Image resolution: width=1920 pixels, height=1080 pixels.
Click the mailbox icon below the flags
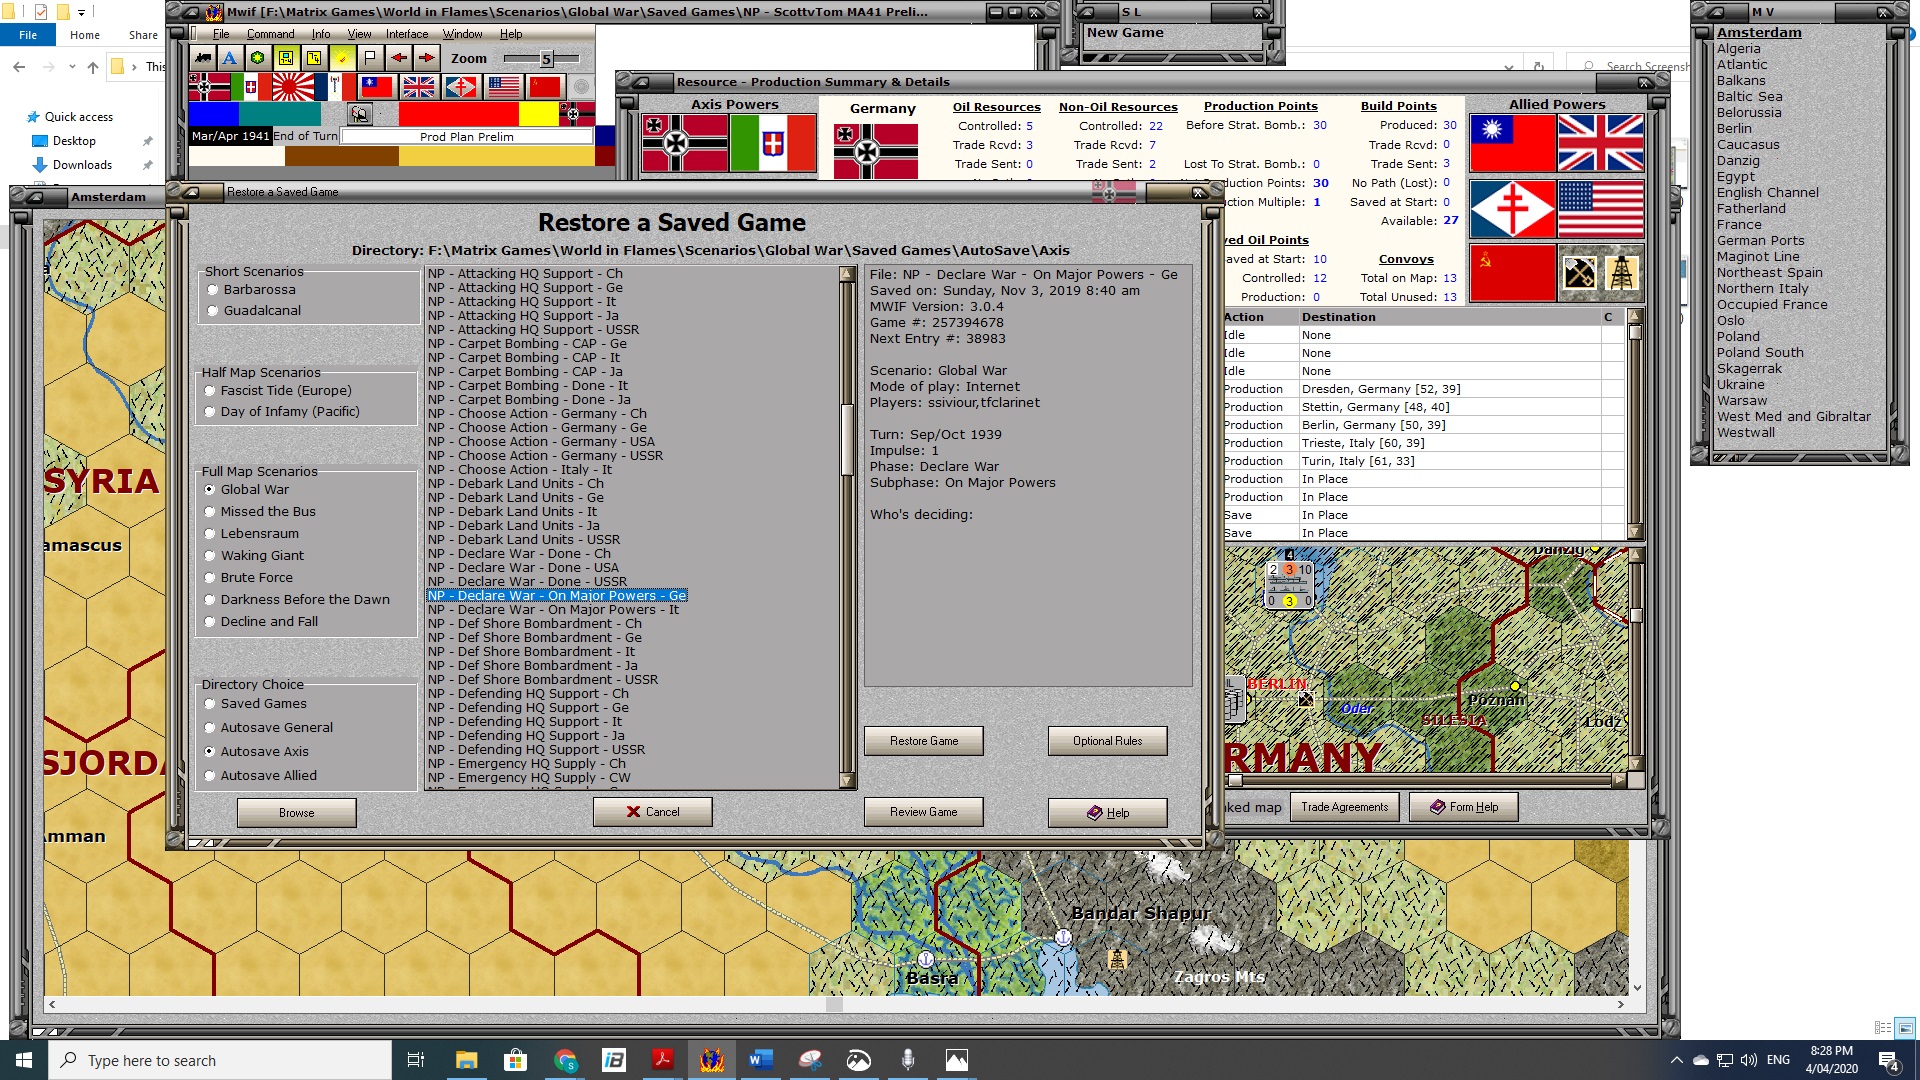coord(360,114)
